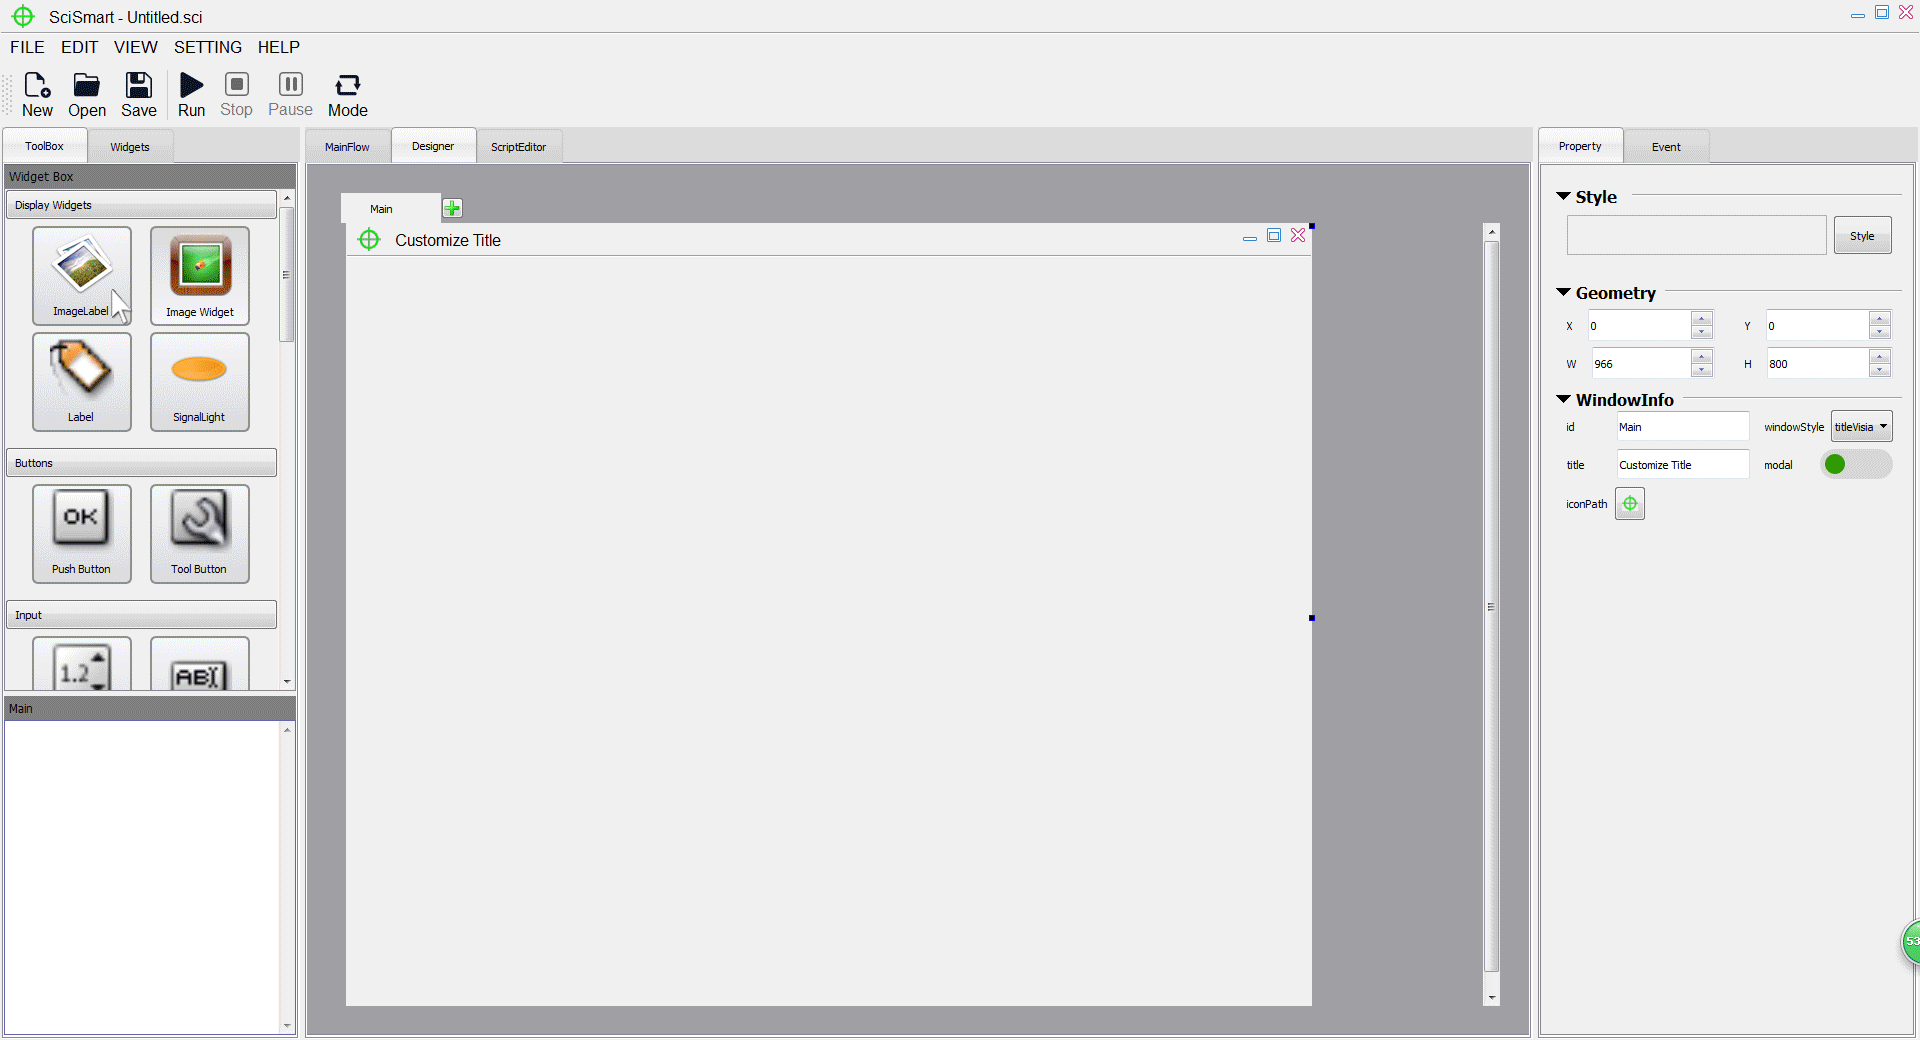Viewport: 1920px width, 1040px height.
Task: Click the title input field
Action: pyautogui.click(x=1682, y=465)
